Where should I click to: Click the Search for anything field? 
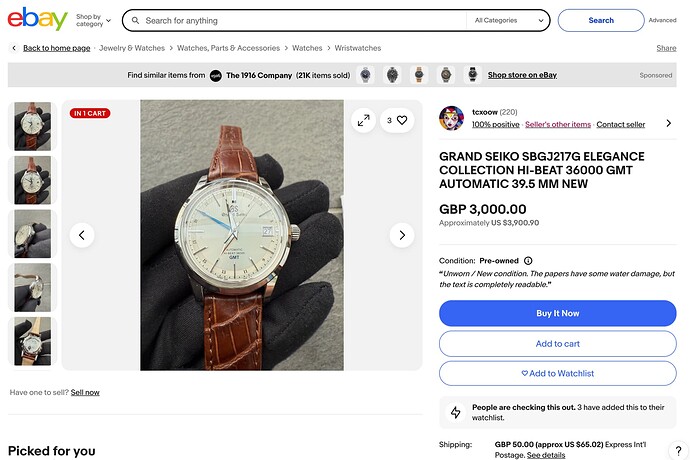[304, 20]
